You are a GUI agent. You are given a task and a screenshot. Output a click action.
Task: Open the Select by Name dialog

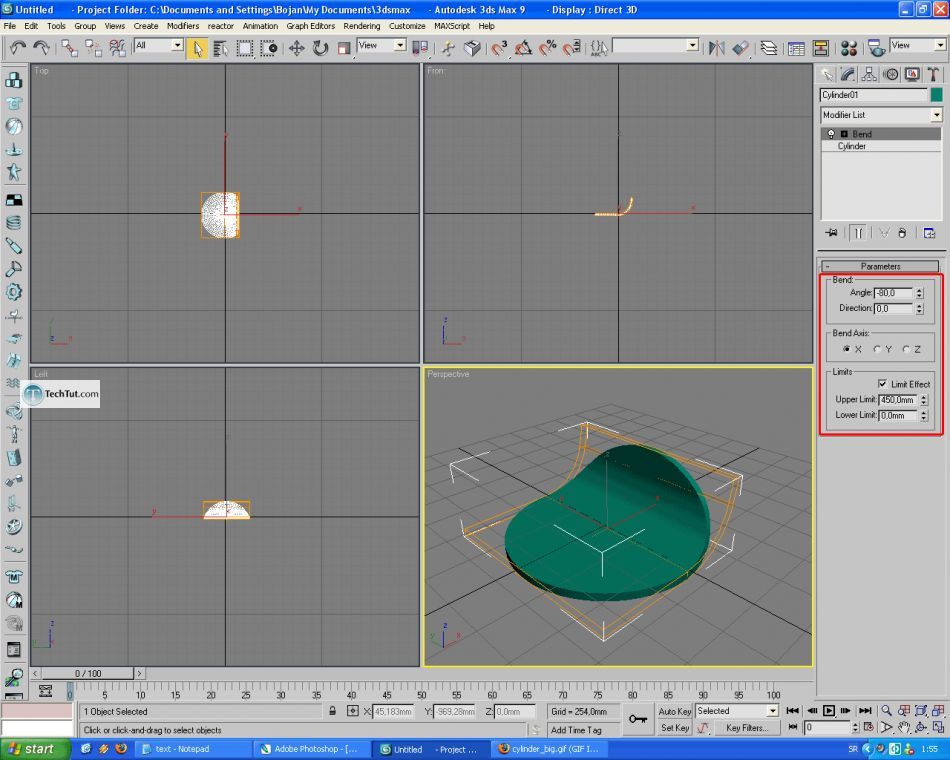point(221,48)
